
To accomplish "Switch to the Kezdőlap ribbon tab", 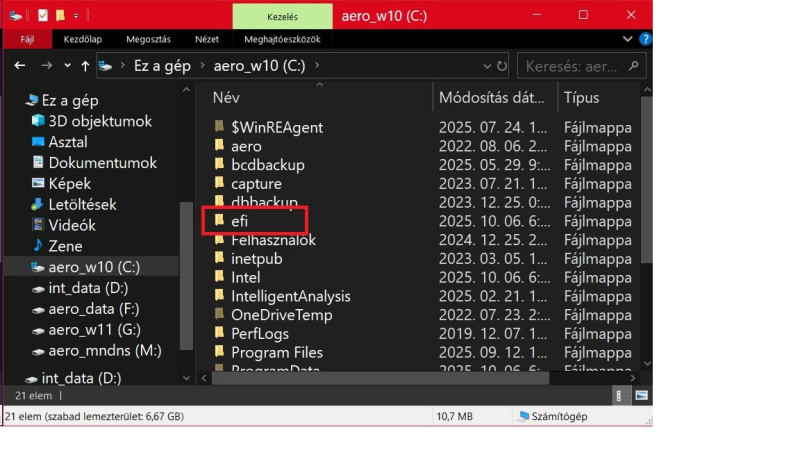I will pos(83,39).
